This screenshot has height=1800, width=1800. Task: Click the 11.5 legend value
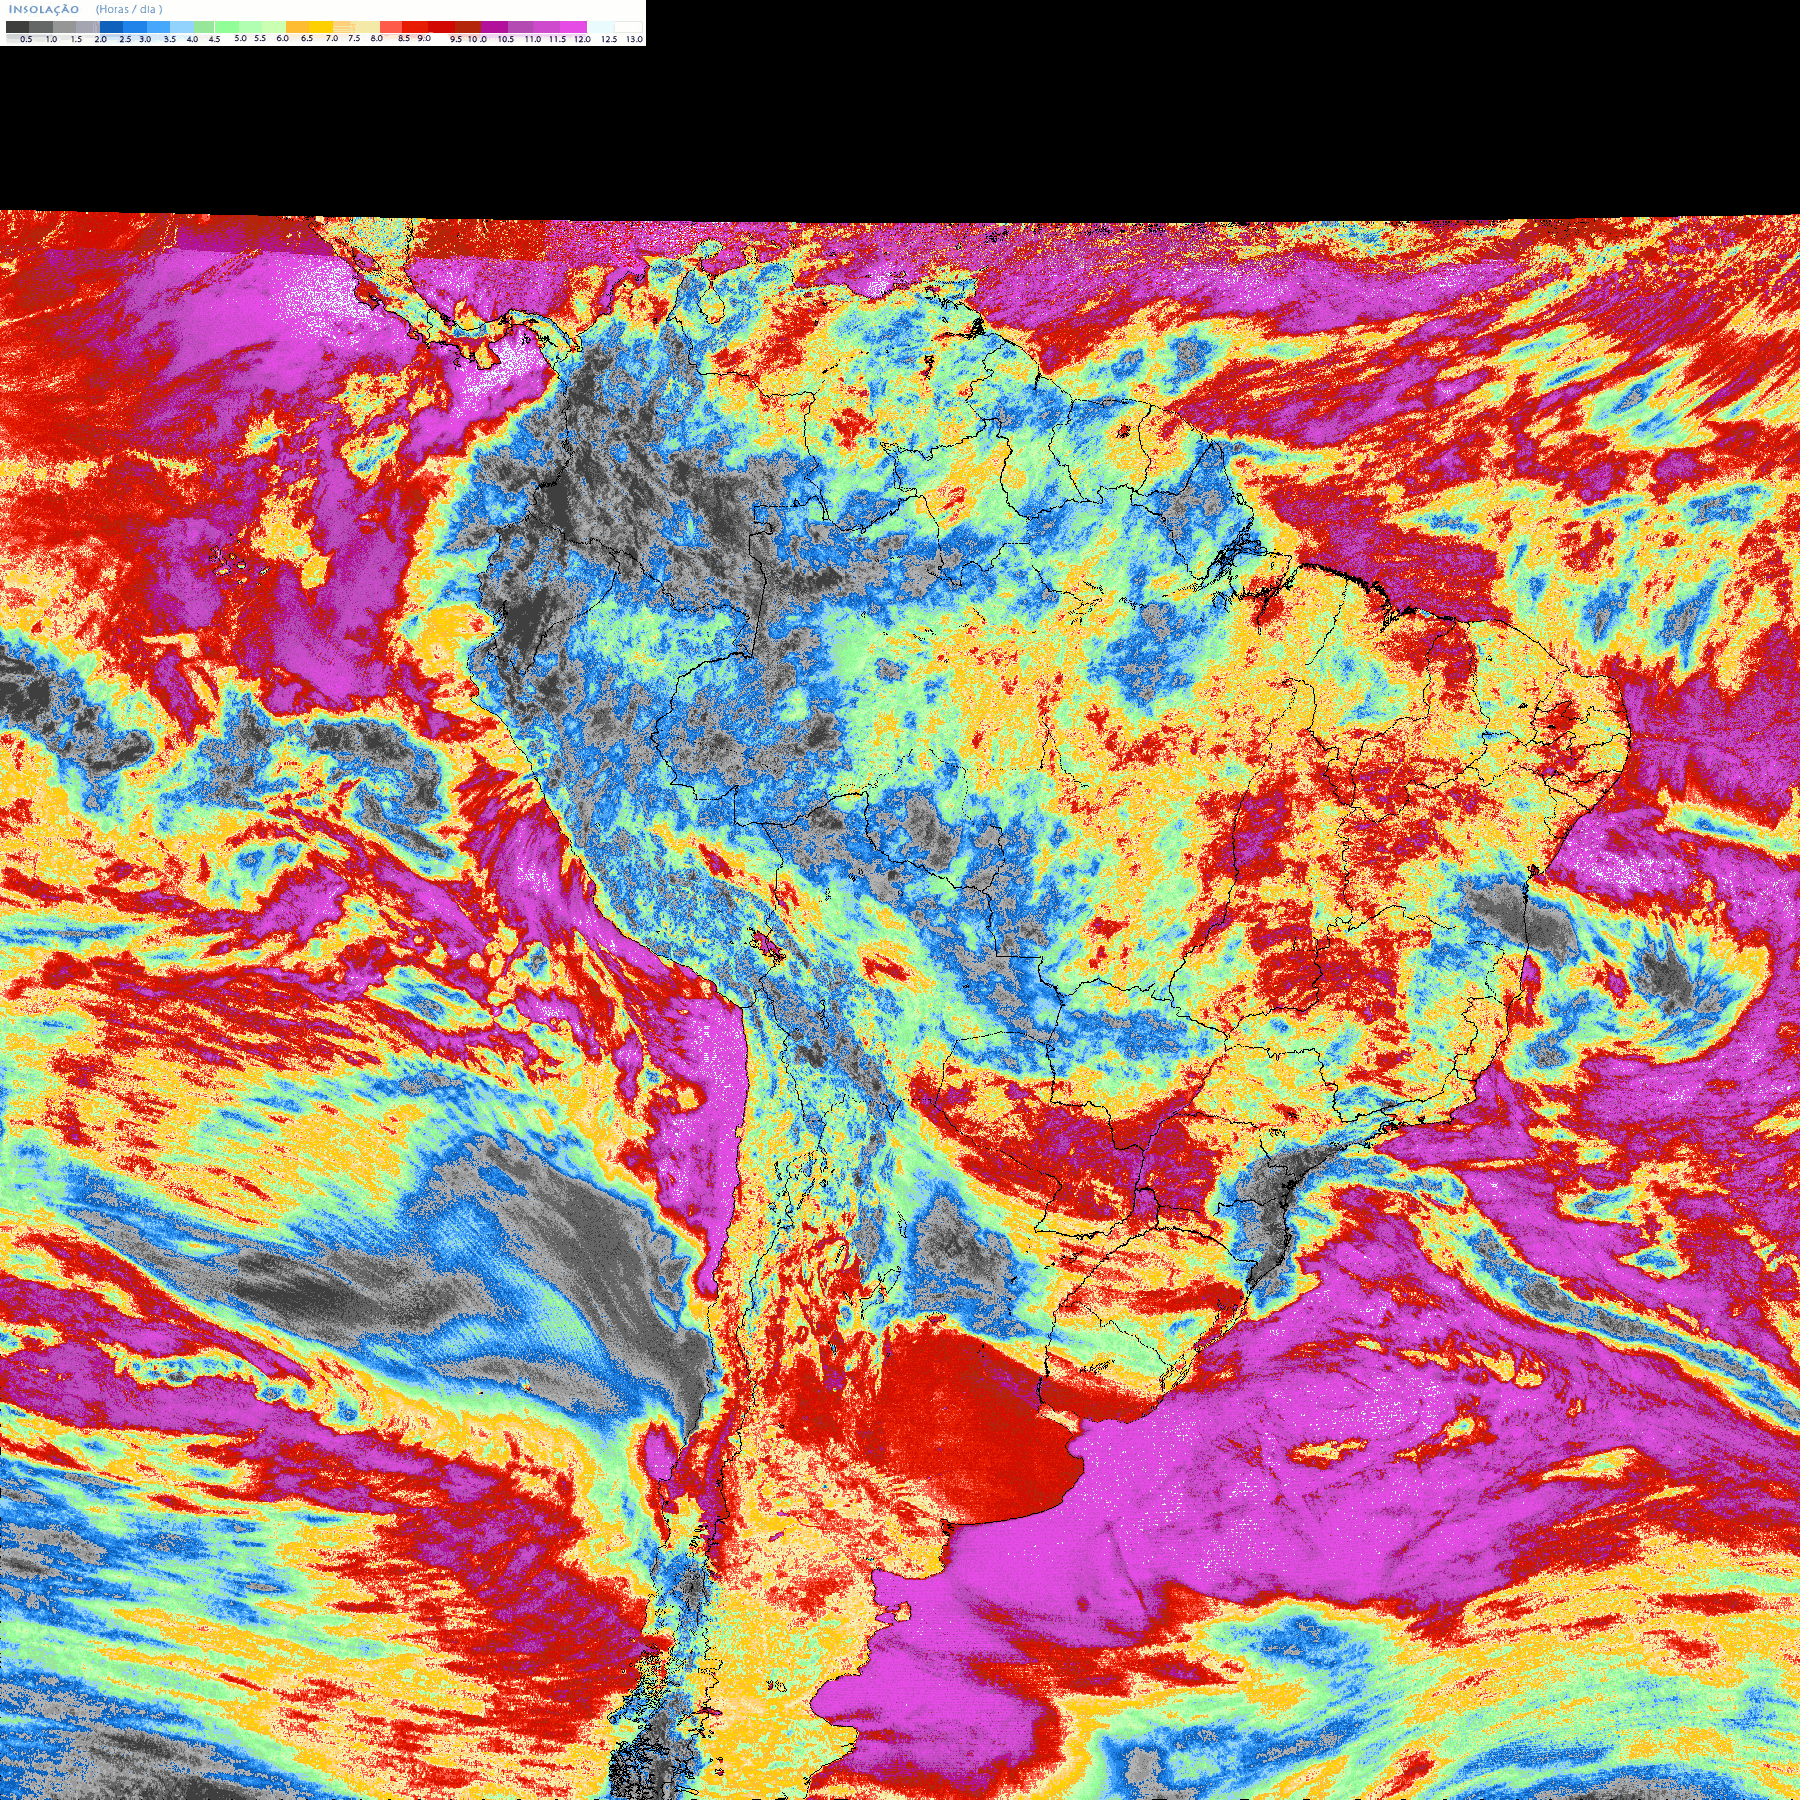557,39
